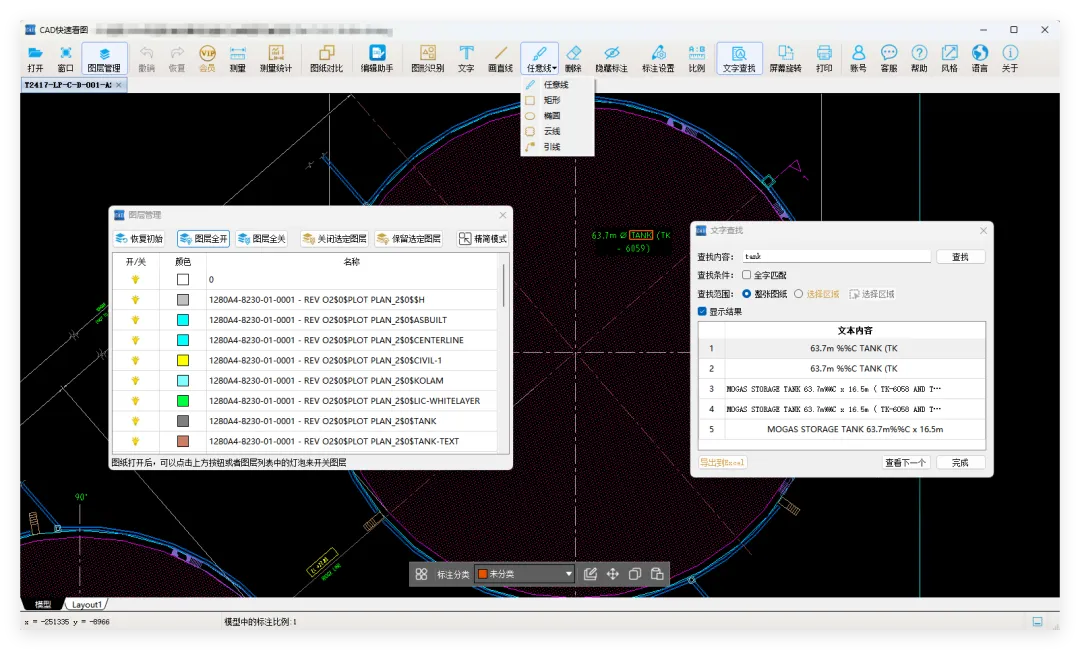Open the 打印 print icon

[x=824, y=59]
